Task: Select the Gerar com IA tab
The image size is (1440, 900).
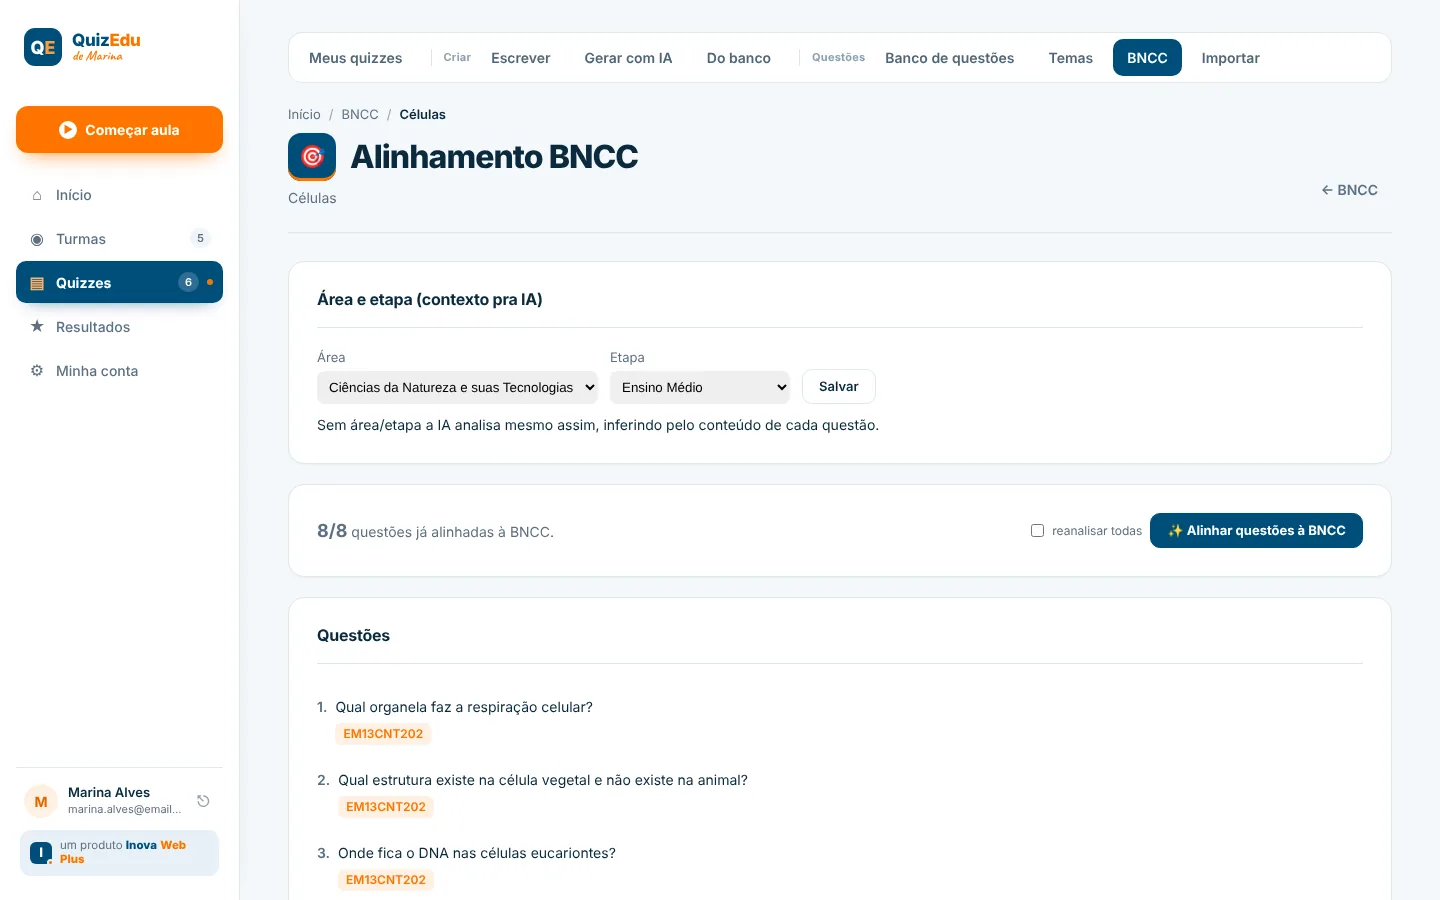Action: click(x=628, y=58)
